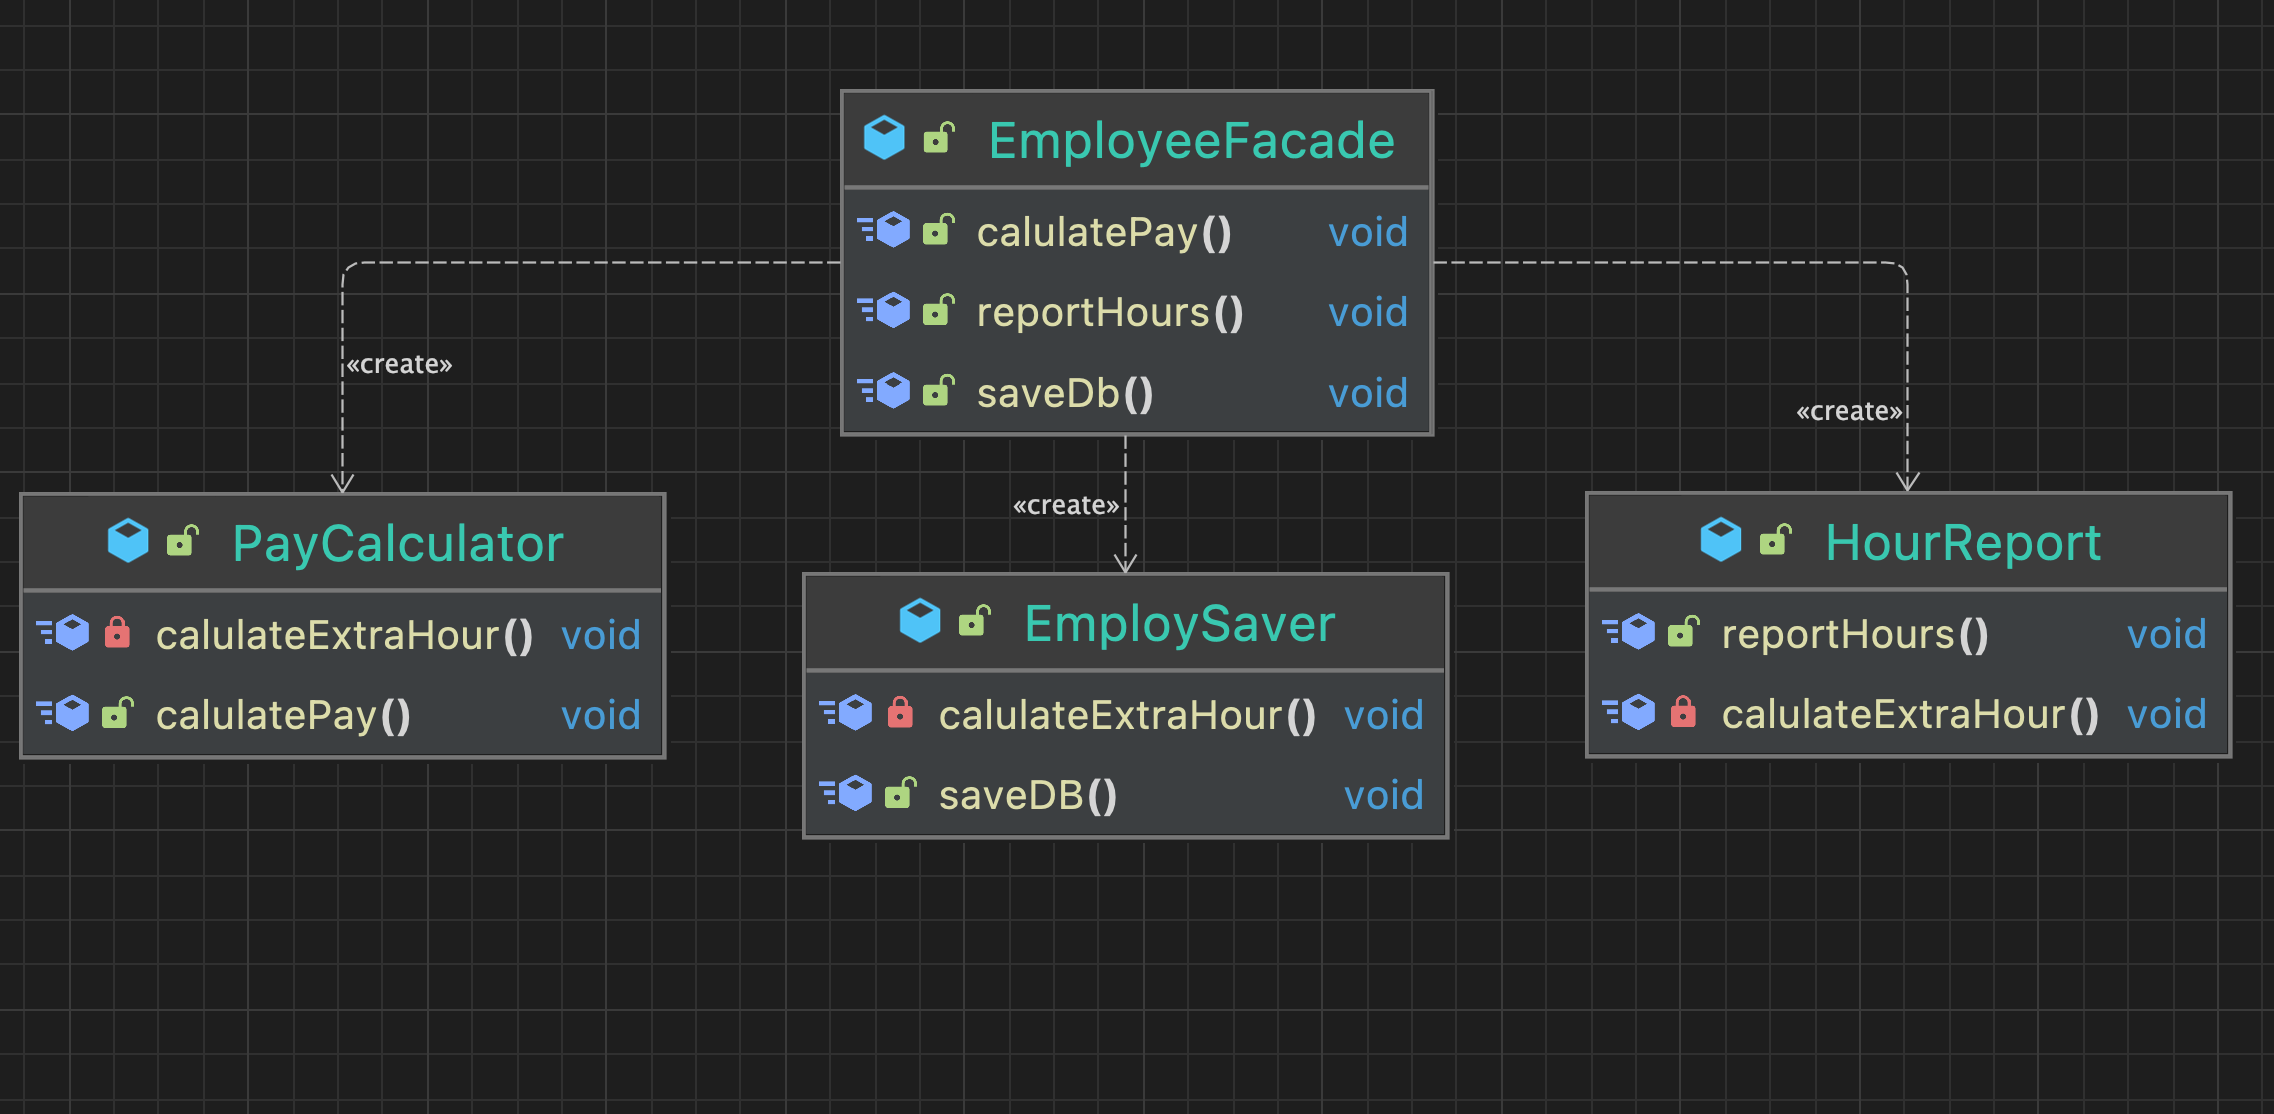Click the create label above PayCalculator
The width and height of the screenshot is (2274, 1114).
click(399, 364)
